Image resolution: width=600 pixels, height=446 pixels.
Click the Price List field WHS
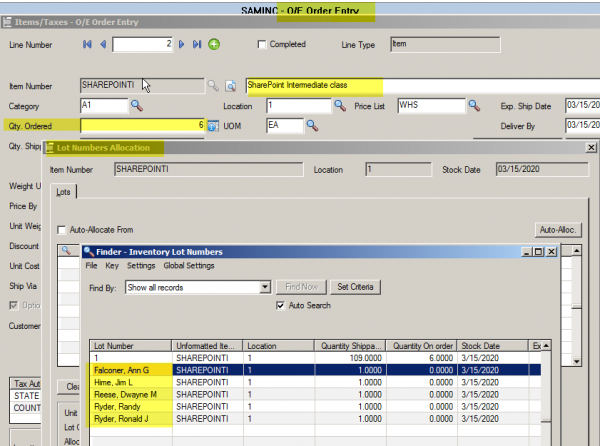coord(432,105)
